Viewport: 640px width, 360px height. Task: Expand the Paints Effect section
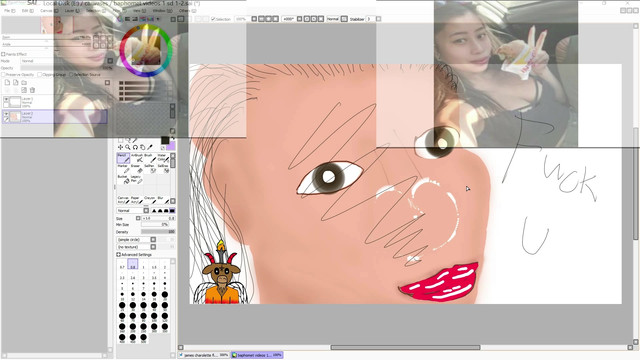click(3, 54)
